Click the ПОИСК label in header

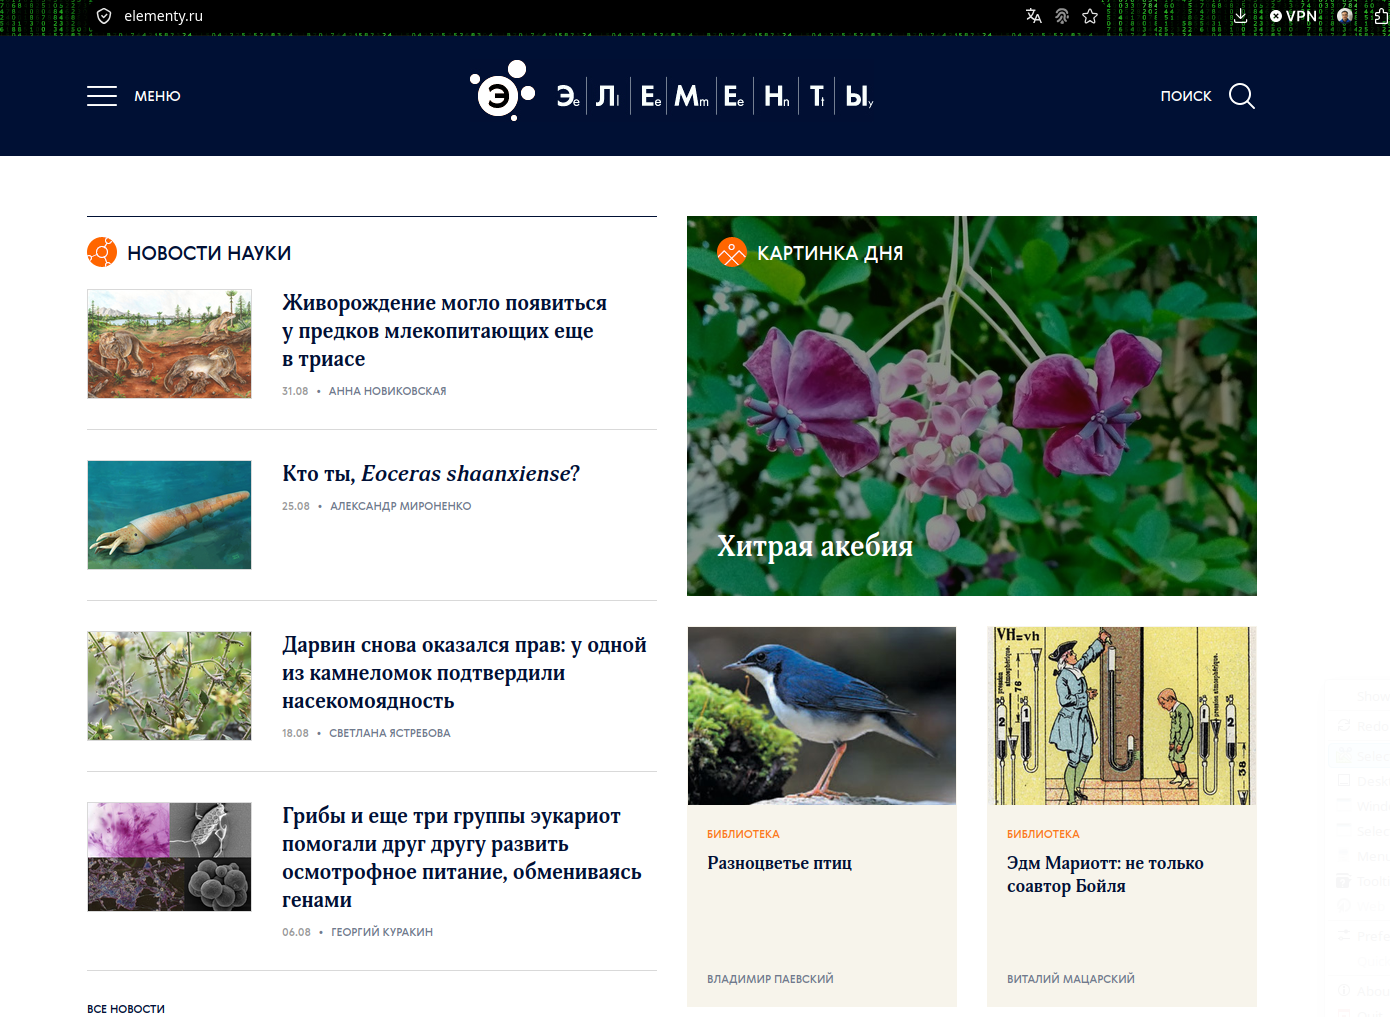[1186, 96]
